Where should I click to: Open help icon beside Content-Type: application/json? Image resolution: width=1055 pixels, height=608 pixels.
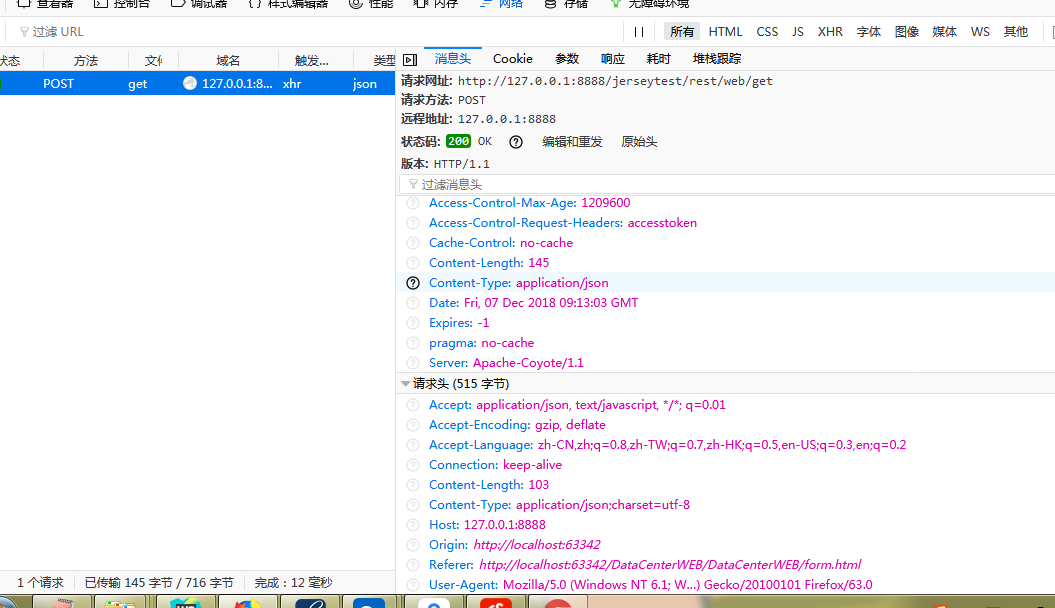click(413, 283)
